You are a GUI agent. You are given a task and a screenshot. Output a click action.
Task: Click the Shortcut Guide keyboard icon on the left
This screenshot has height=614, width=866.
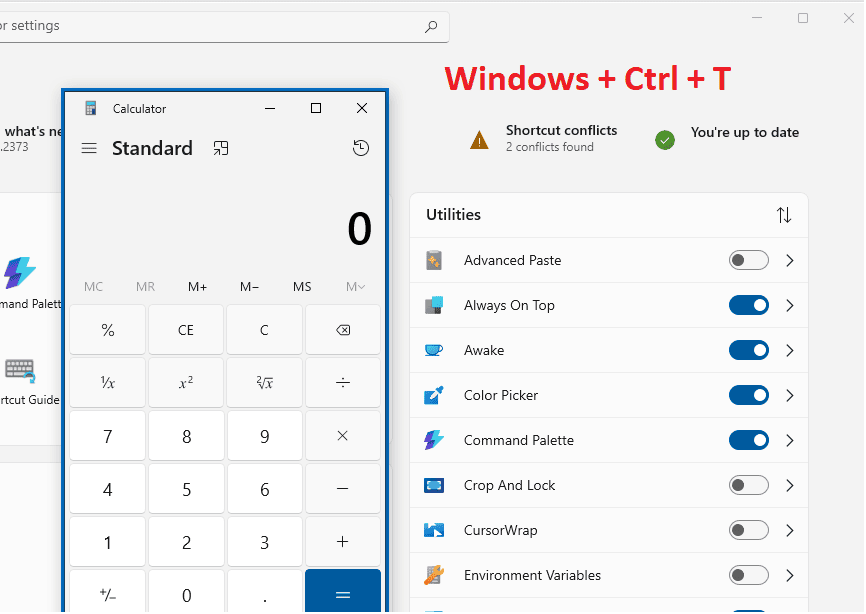pyautogui.click(x=20, y=370)
